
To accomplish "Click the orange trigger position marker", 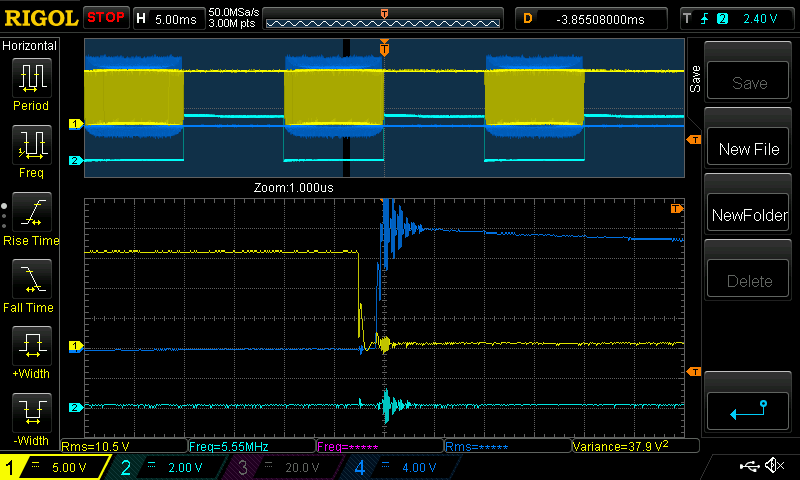I will [x=384, y=48].
